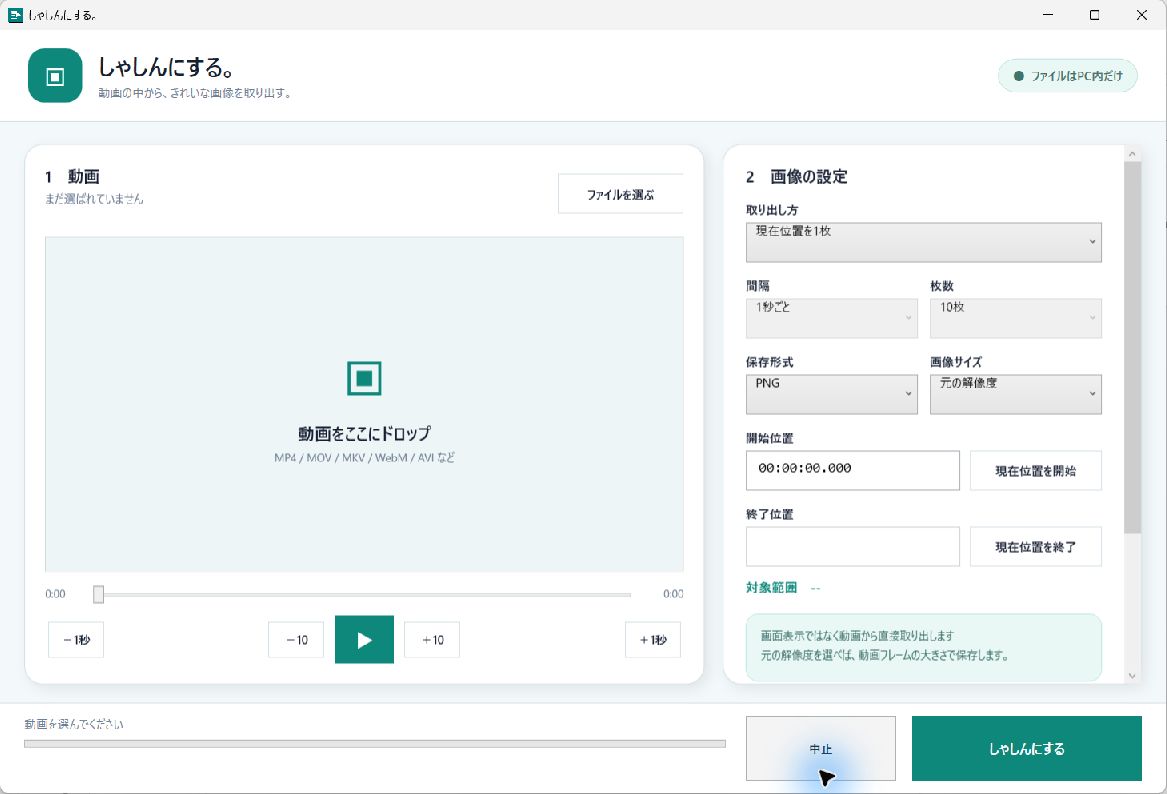
Task: Click the MP4 / MOV / MKV formats text
Action: coord(364,458)
